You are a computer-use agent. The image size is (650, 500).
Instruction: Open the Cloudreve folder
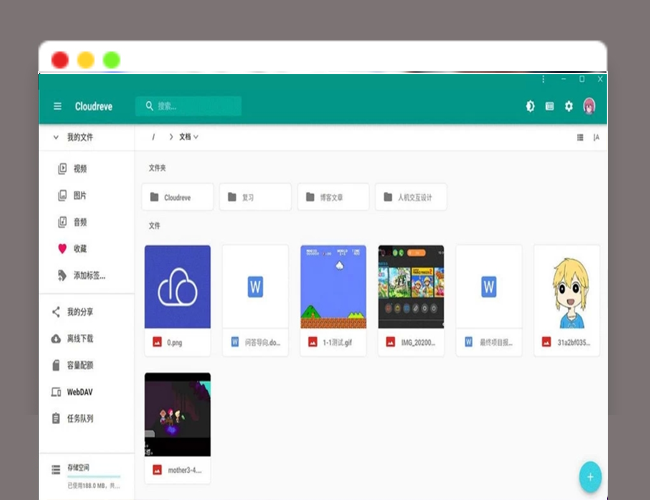pyautogui.click(x=178, y=197)
